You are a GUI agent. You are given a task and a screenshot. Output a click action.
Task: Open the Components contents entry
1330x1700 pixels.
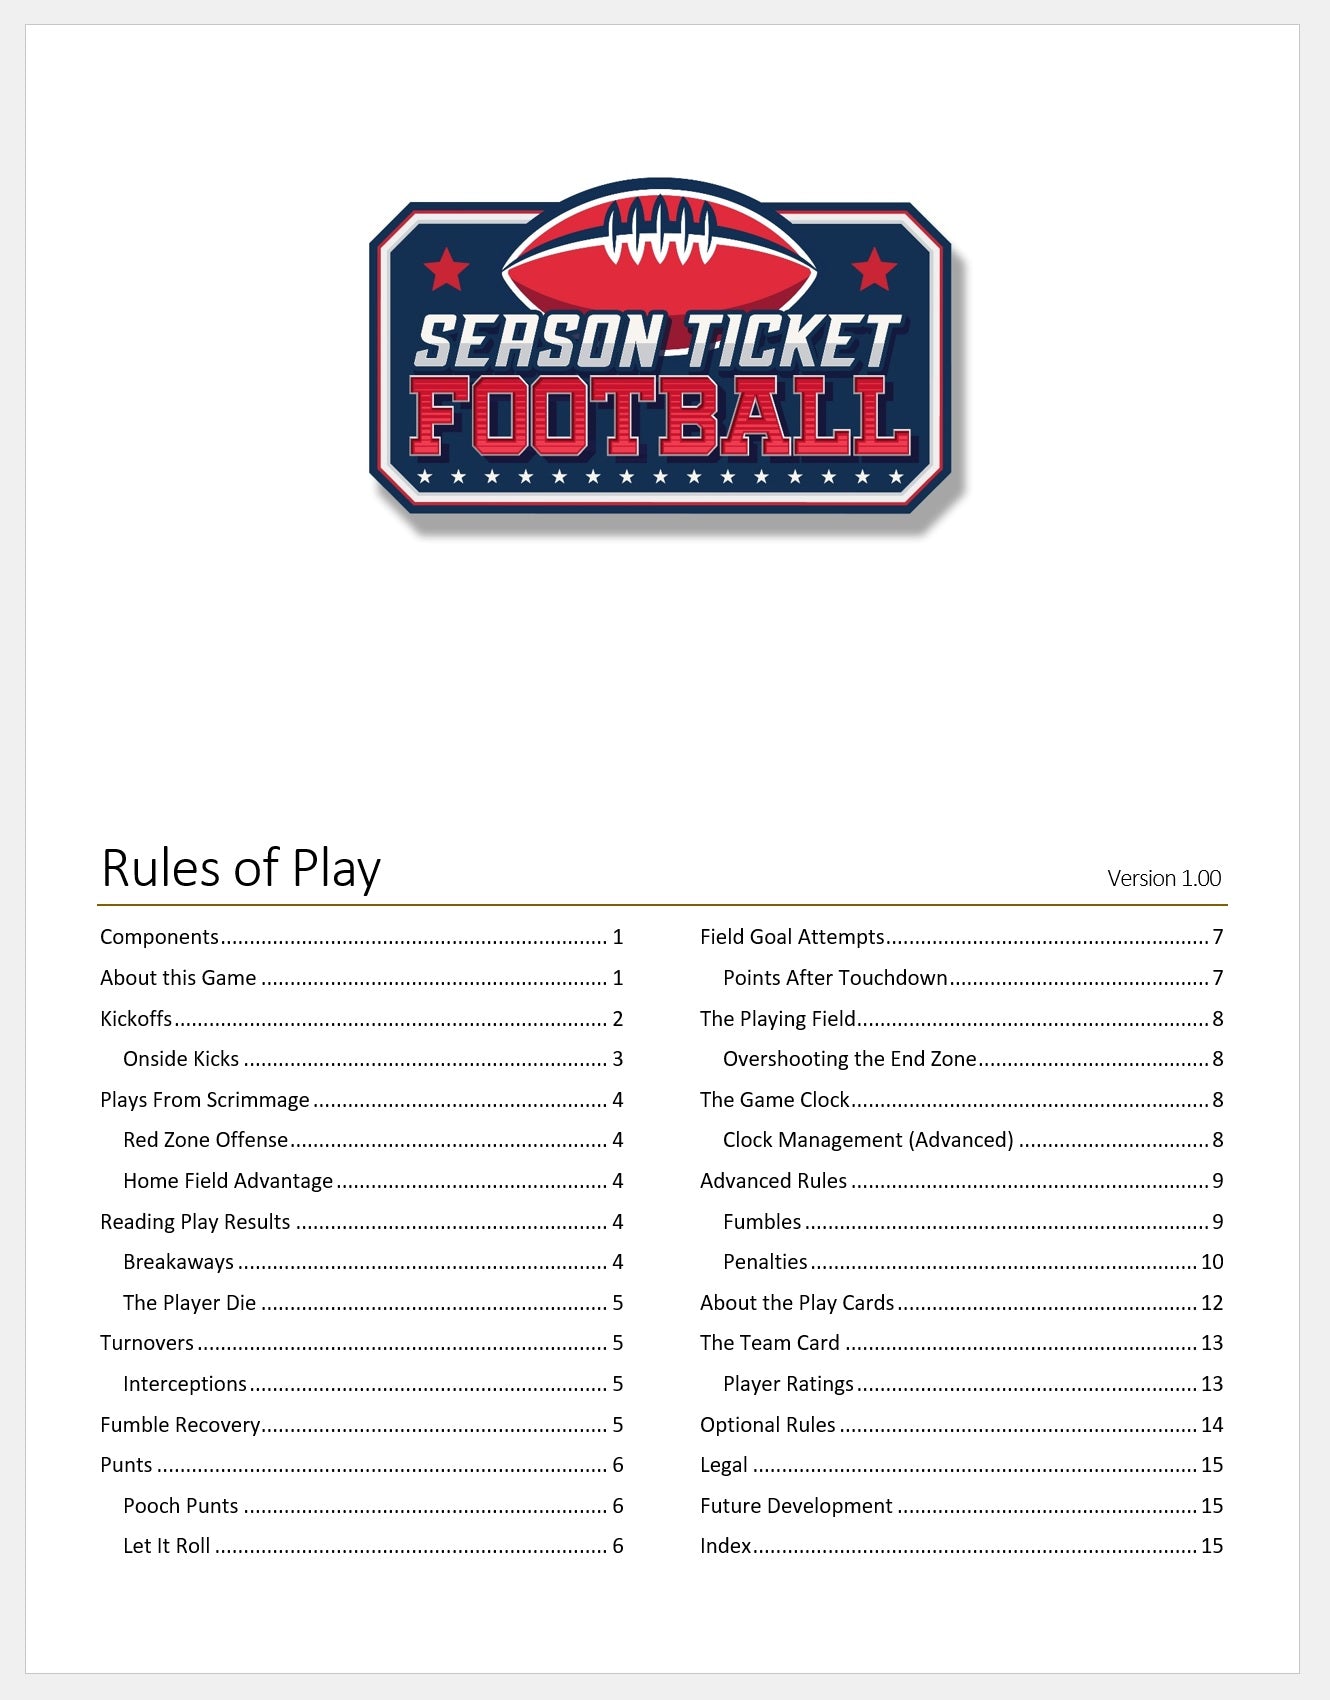click(x=160, y=937)
